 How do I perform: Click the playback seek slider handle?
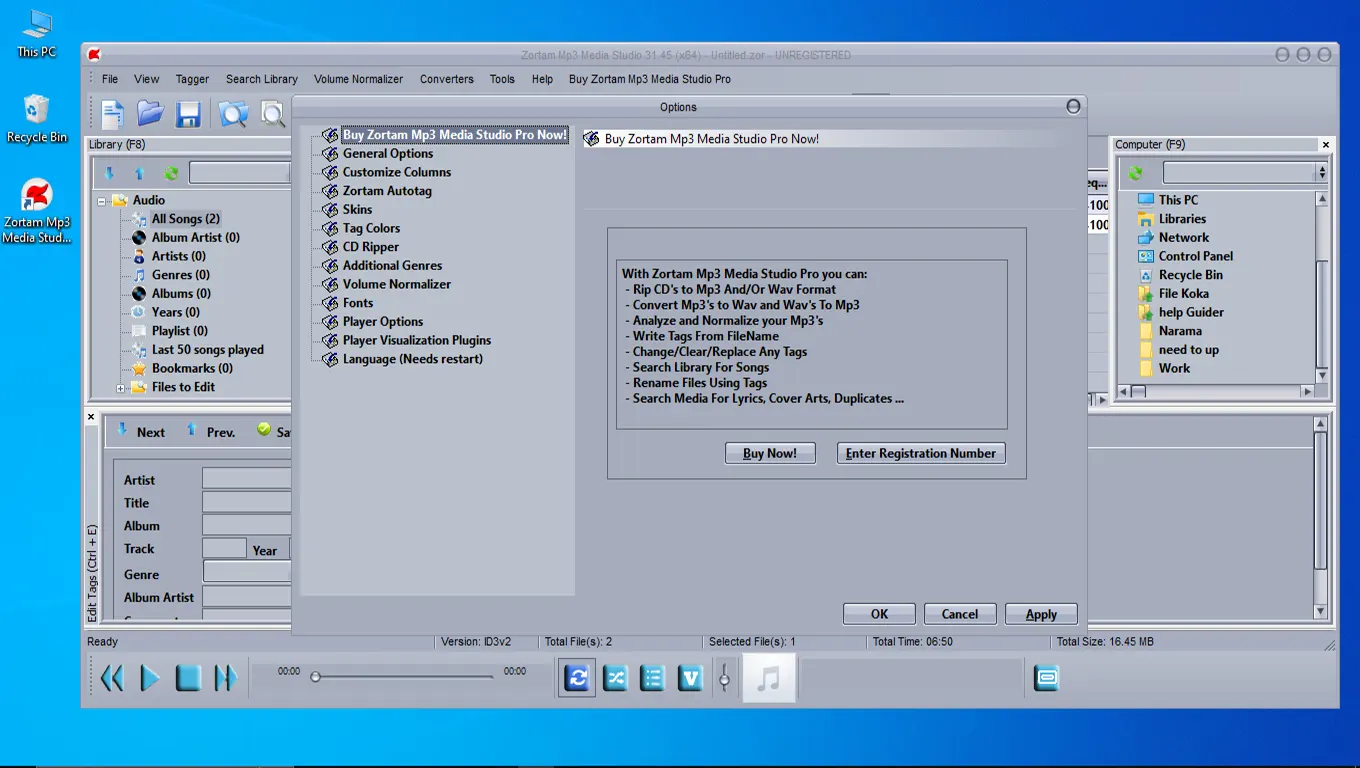(x=315, y=677)
